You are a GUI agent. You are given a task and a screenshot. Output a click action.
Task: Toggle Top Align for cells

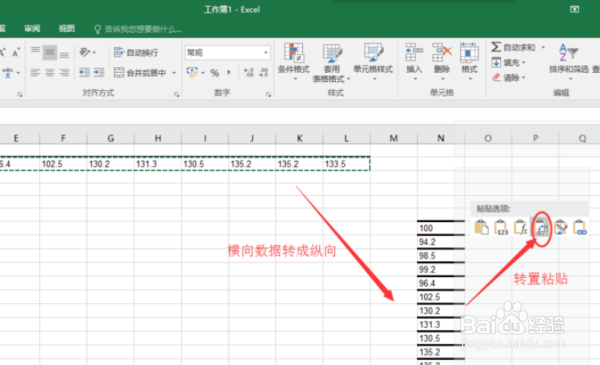click(35, 52)
